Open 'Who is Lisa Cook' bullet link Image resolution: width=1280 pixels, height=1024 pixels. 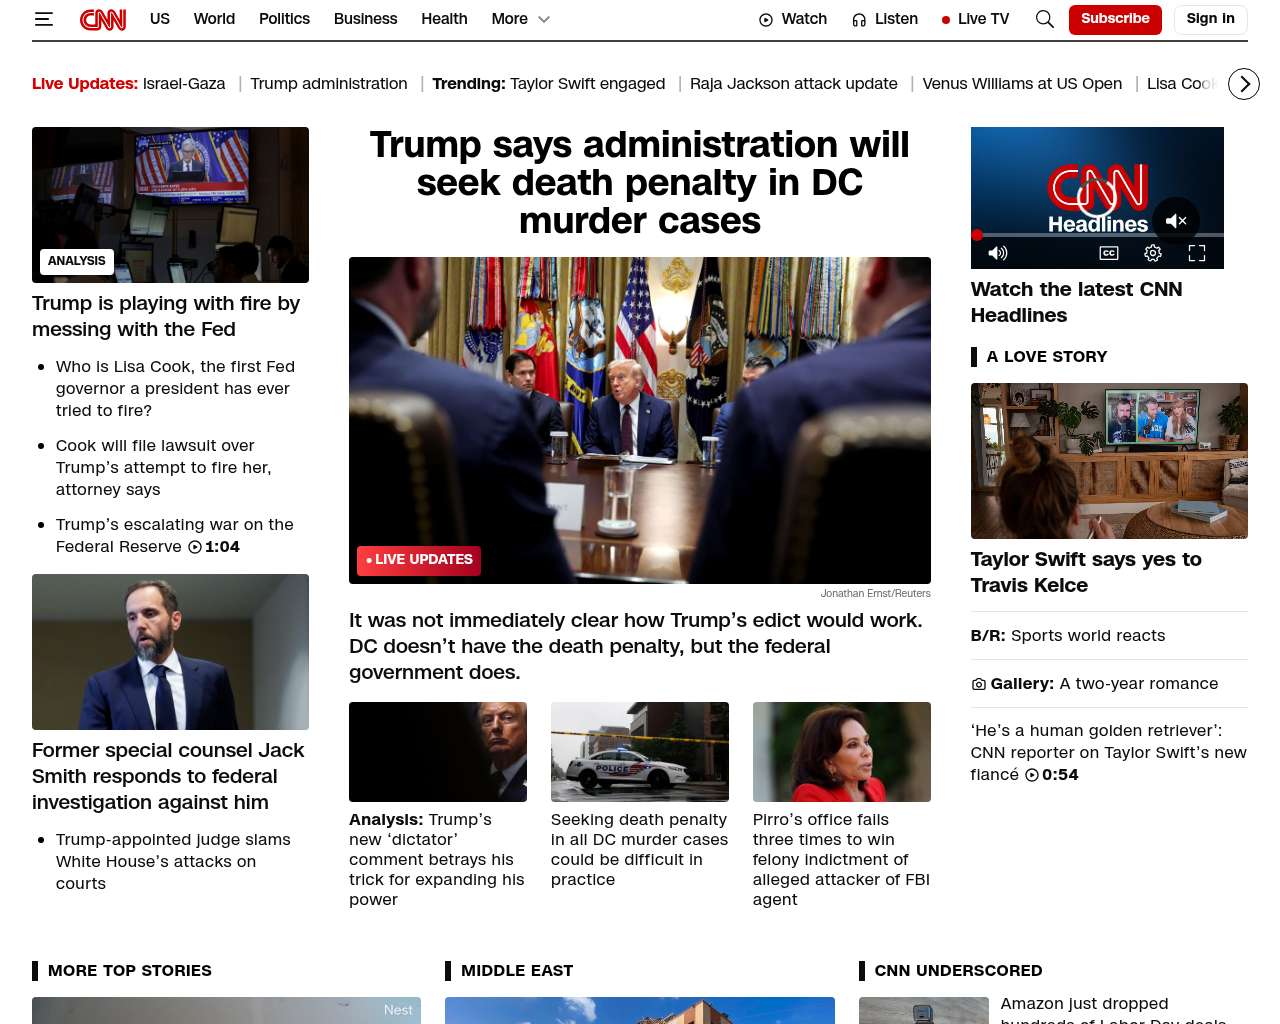[175, 389]
